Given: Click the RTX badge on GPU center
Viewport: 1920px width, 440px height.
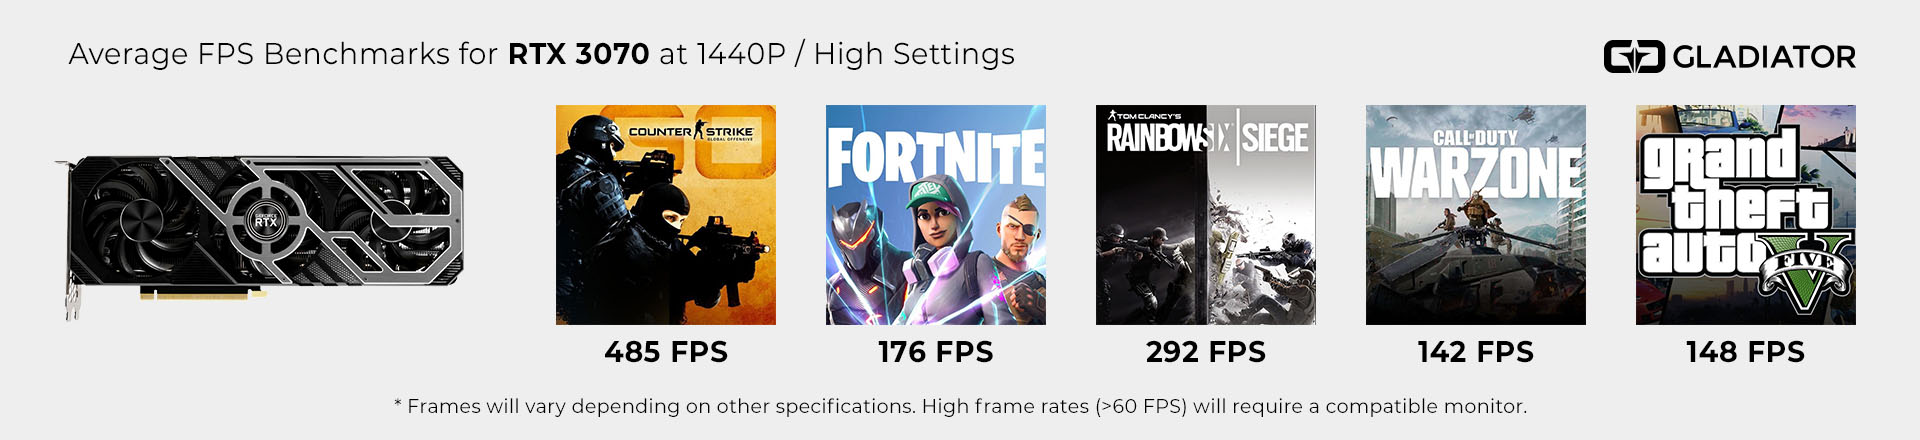Looking at the screenshot, I should tap(266, 221).
